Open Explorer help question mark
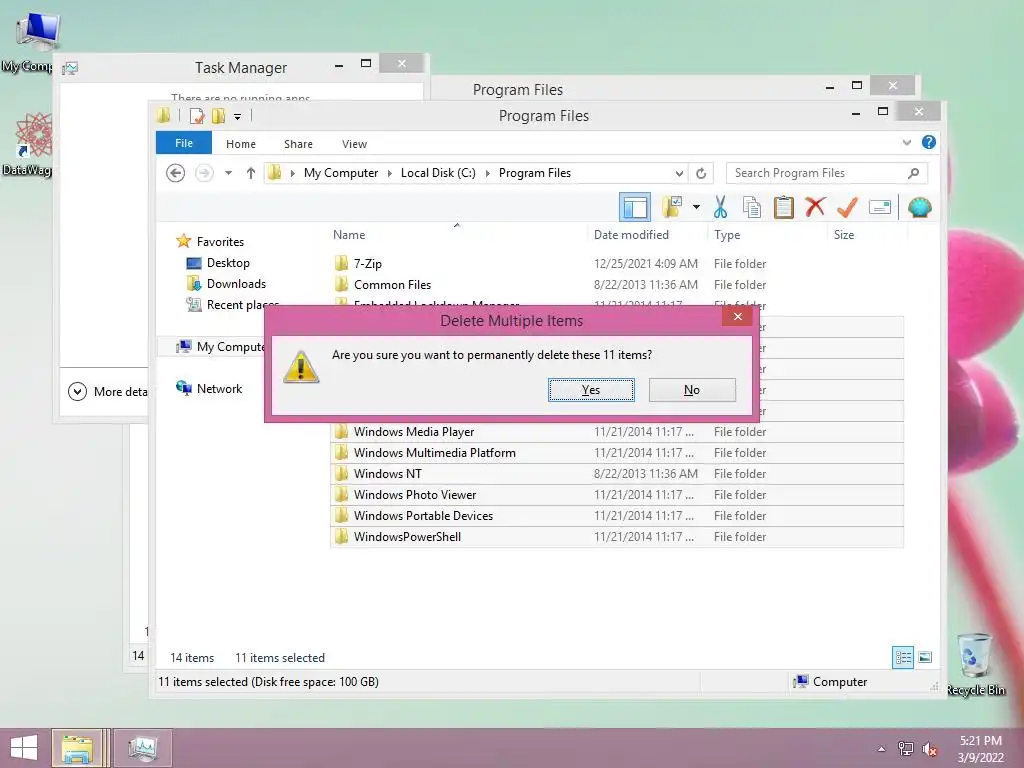Screen dimensions: 1024x768 [929, 142]
